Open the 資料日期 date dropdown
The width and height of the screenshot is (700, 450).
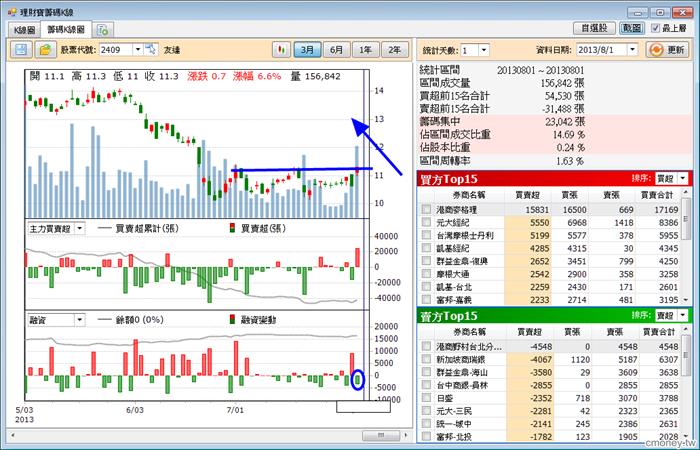632,50
